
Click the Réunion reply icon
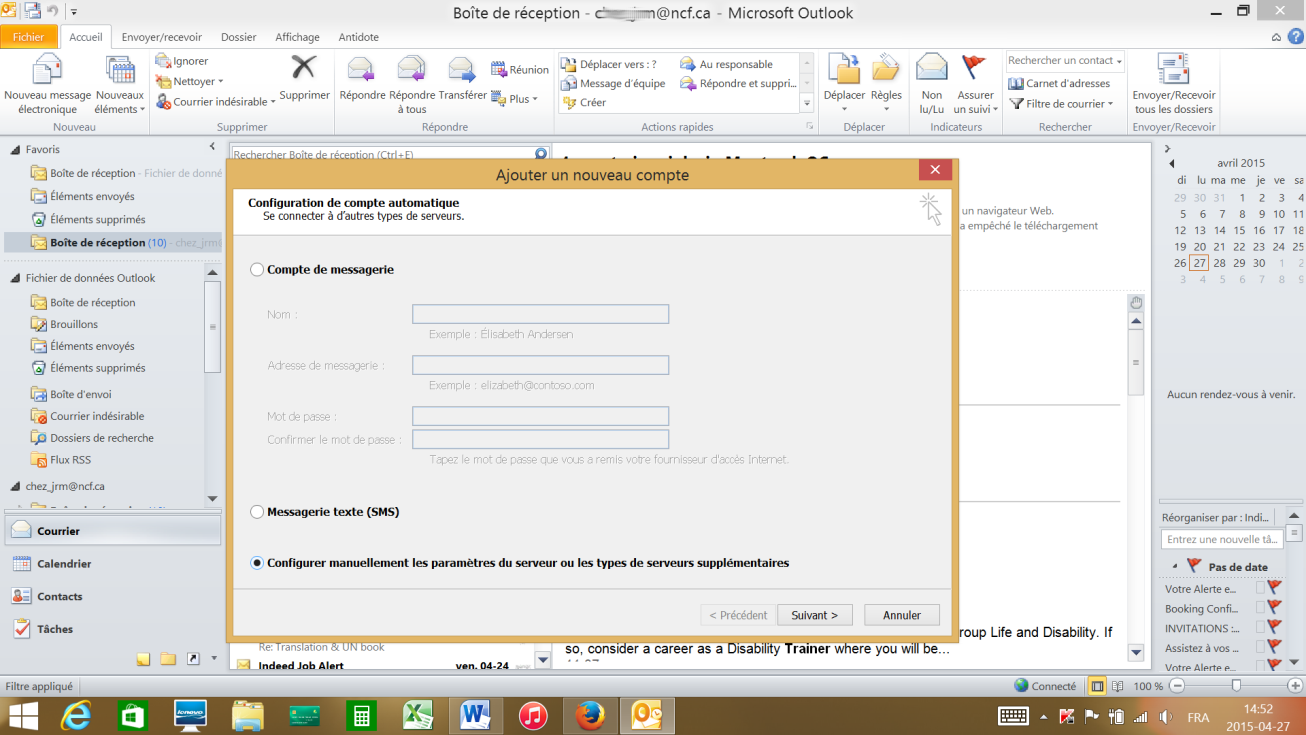click(520, 70)
